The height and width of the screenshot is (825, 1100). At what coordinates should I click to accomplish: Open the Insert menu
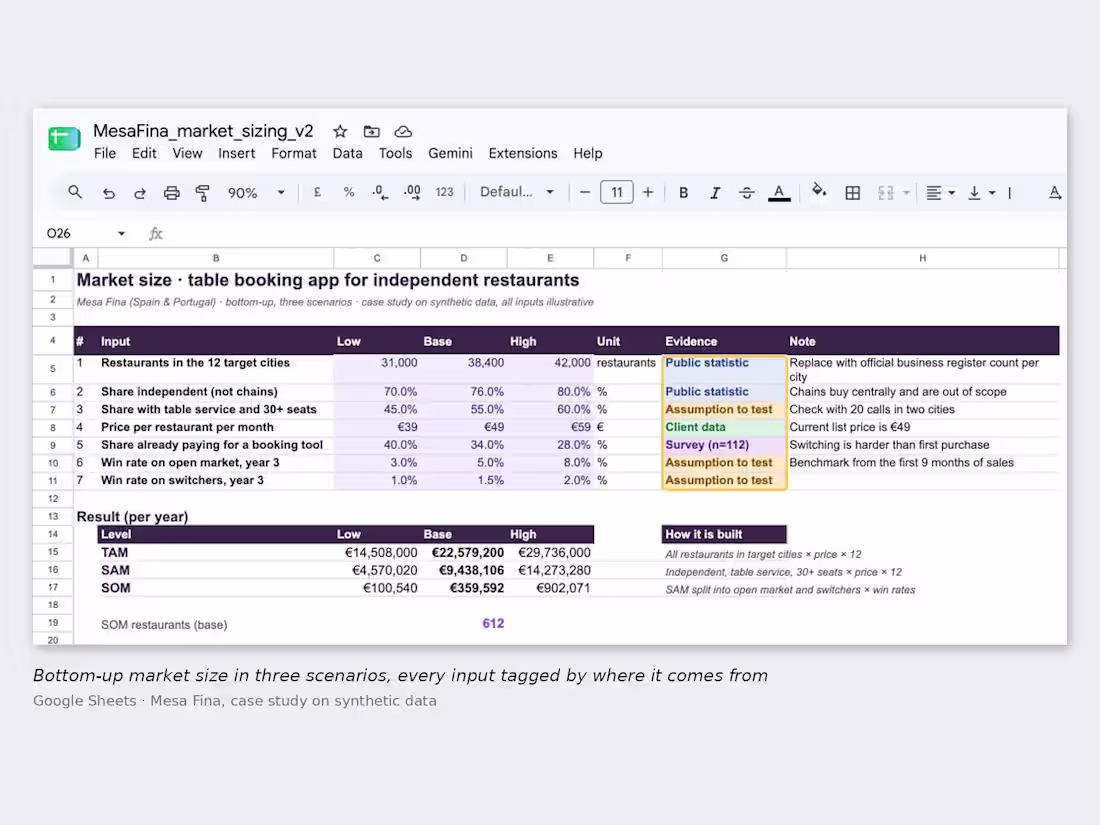pos(236,153)
